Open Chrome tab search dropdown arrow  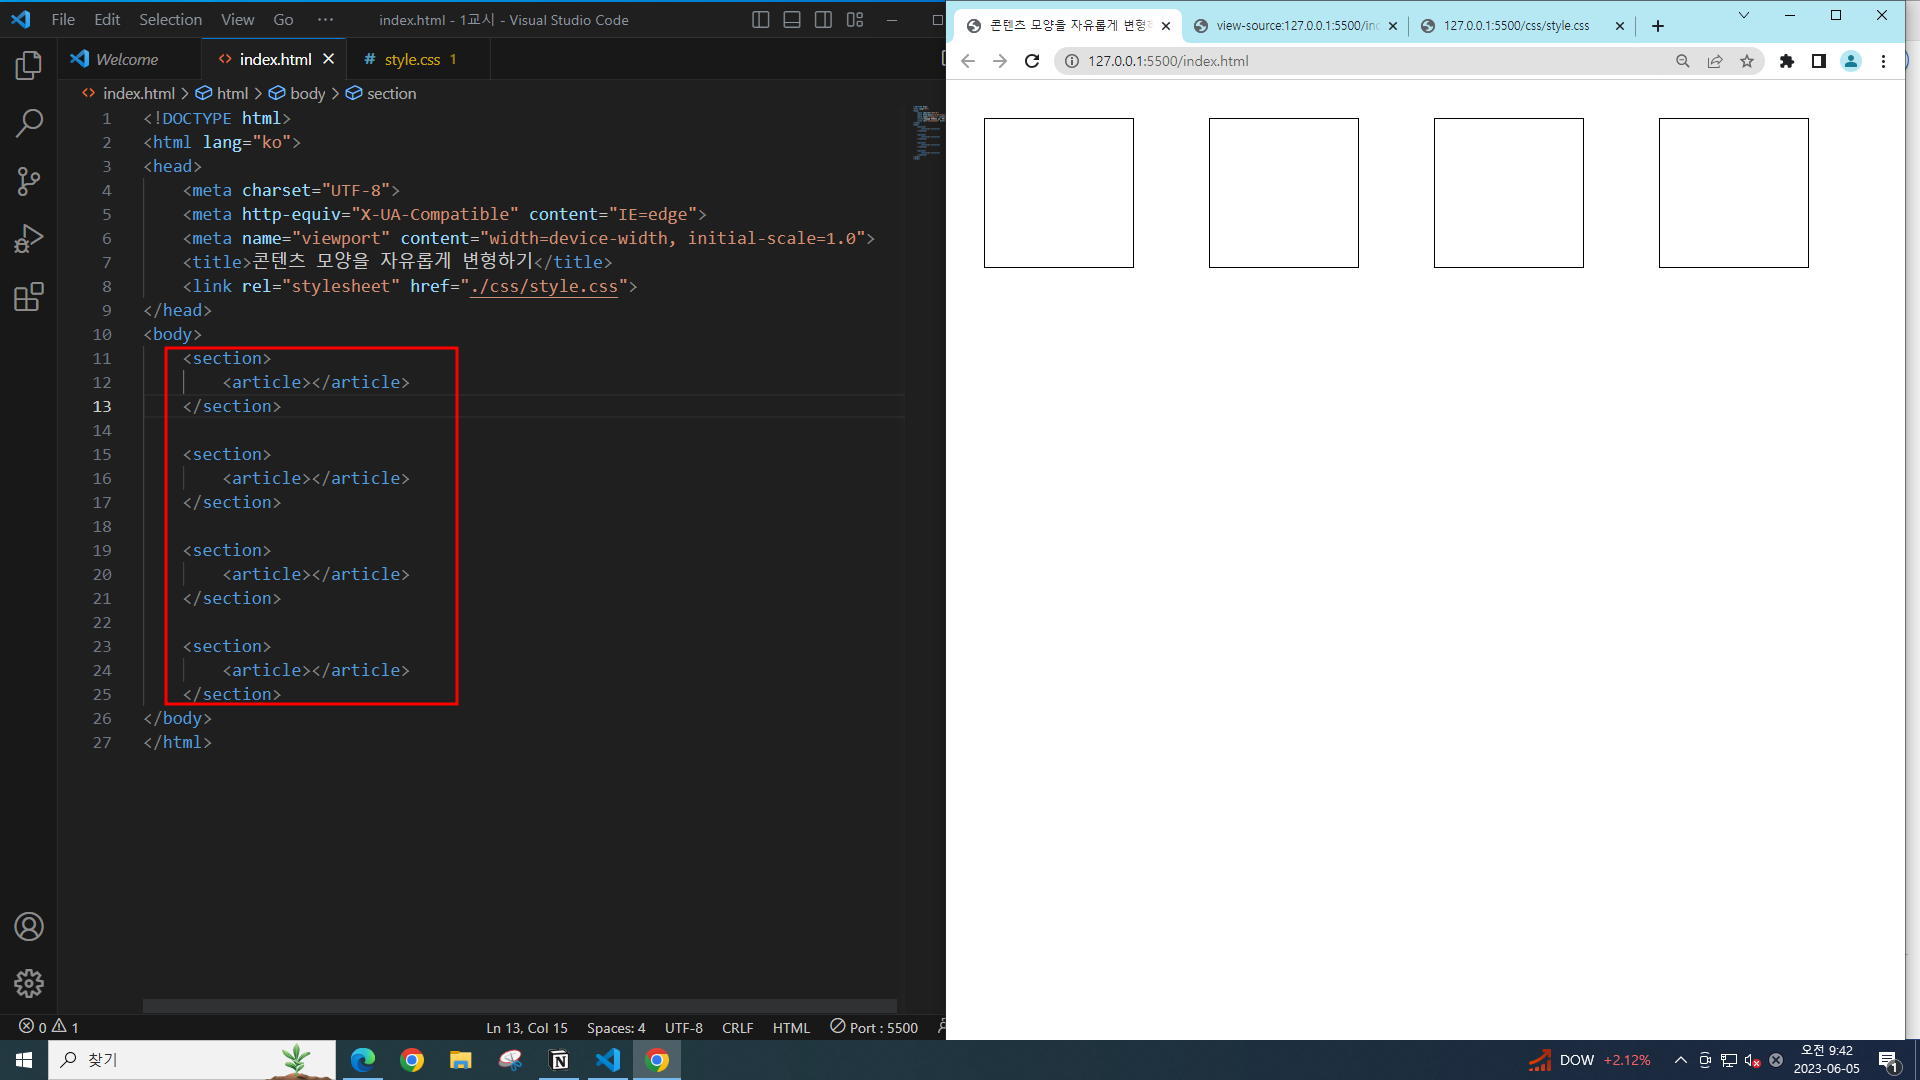(x=1744, y=15)
